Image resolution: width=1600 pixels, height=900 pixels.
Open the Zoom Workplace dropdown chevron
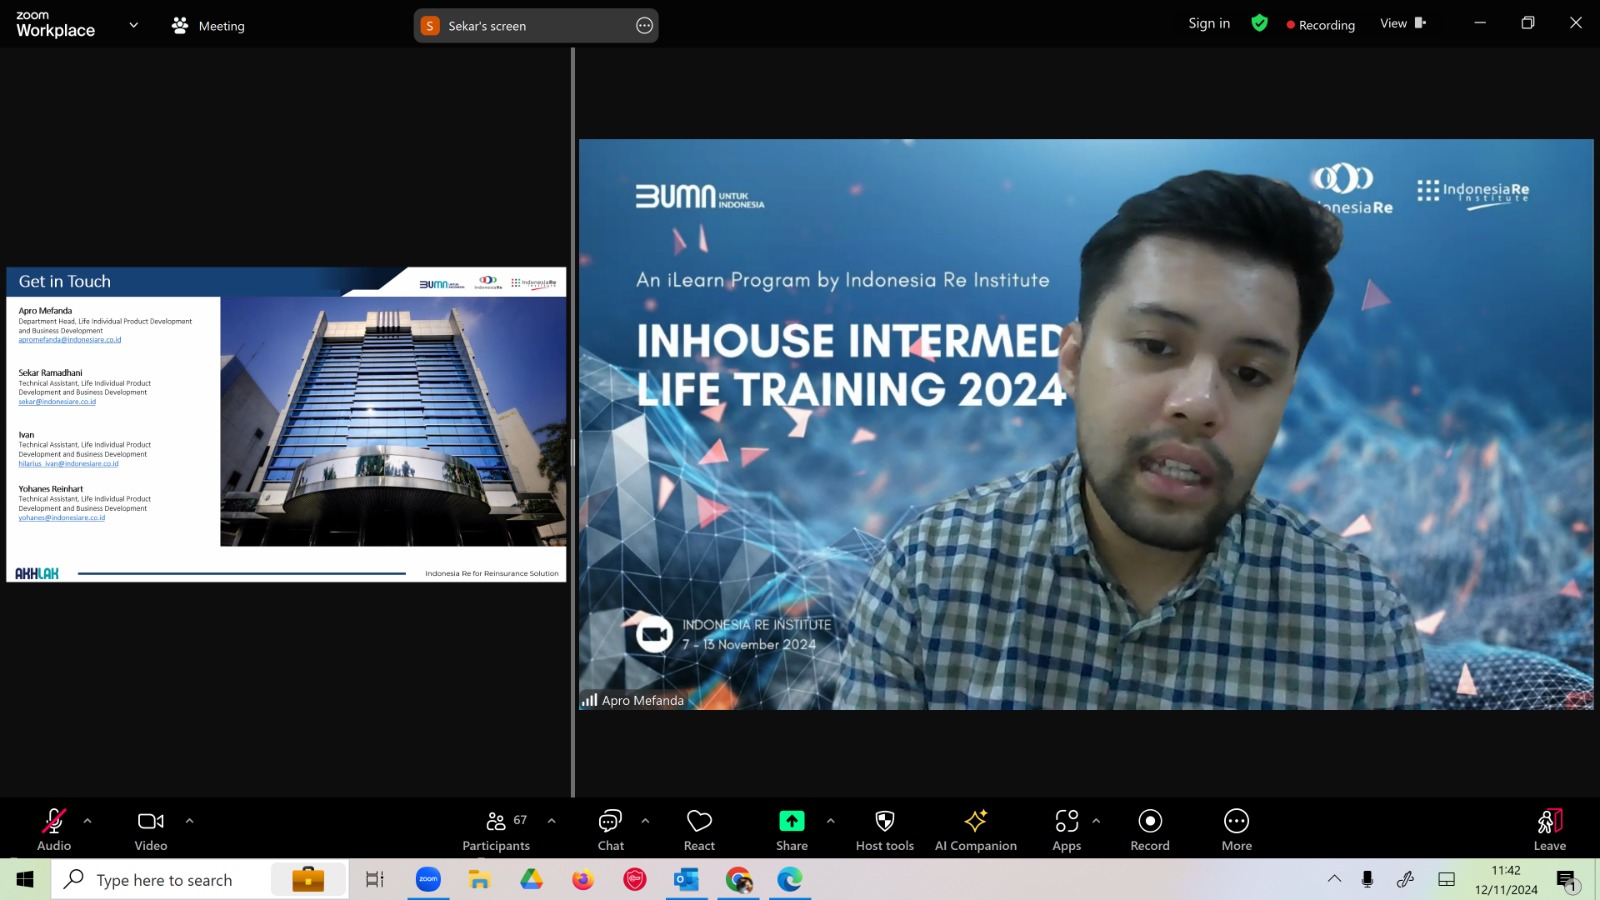(x=134, y=25)
